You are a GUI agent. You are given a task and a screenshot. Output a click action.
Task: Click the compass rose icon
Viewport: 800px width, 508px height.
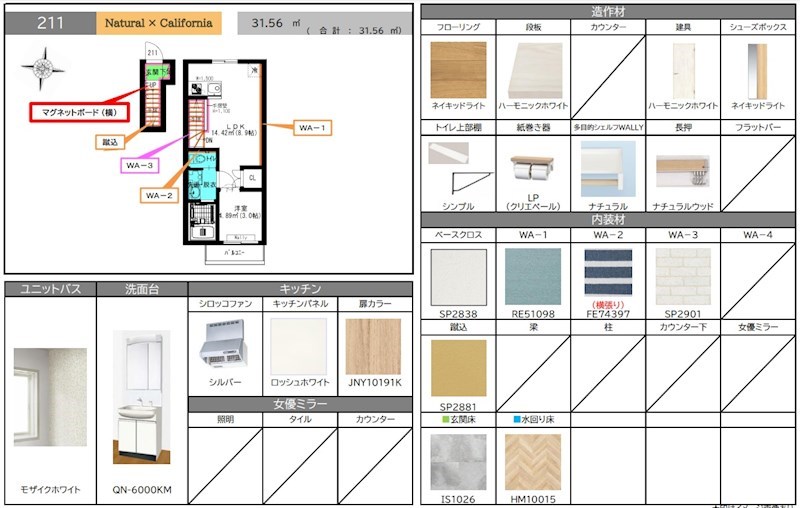(43, 69)
